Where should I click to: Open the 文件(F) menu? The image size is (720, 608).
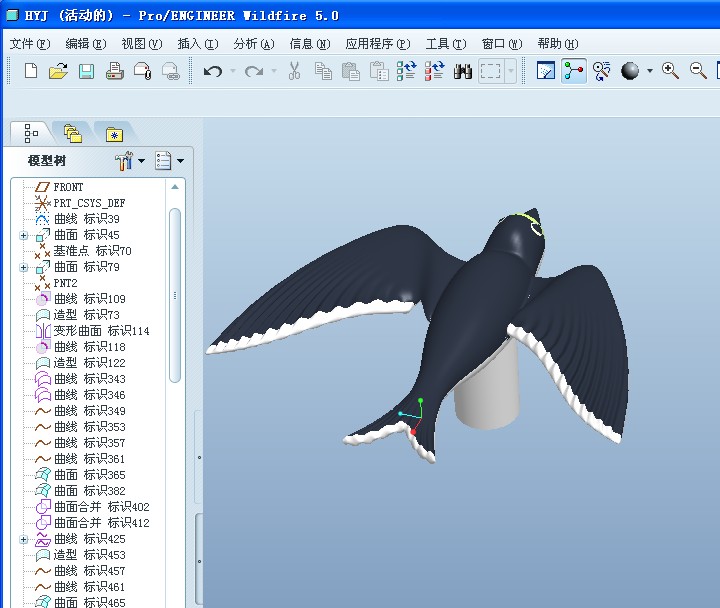pos(30,44)
